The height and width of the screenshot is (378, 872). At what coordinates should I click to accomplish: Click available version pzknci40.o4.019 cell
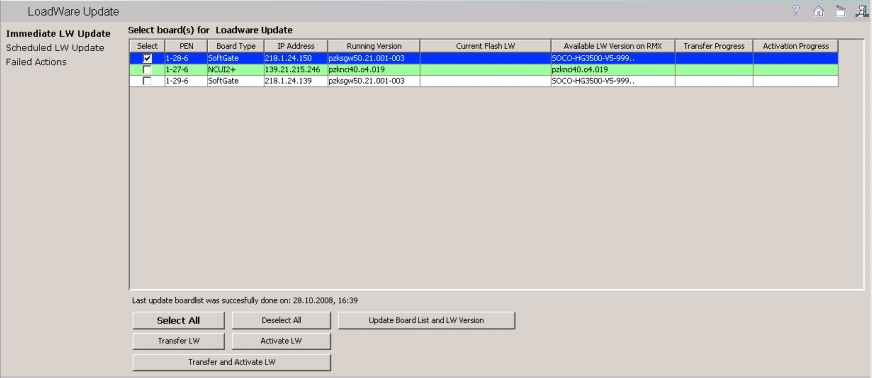point(613,69)
